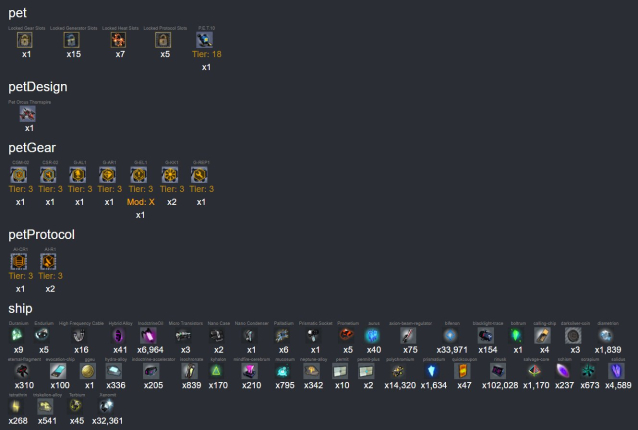Pick the Micro Transistors item
The image size is (638, 430).
(x=185, y=336)
